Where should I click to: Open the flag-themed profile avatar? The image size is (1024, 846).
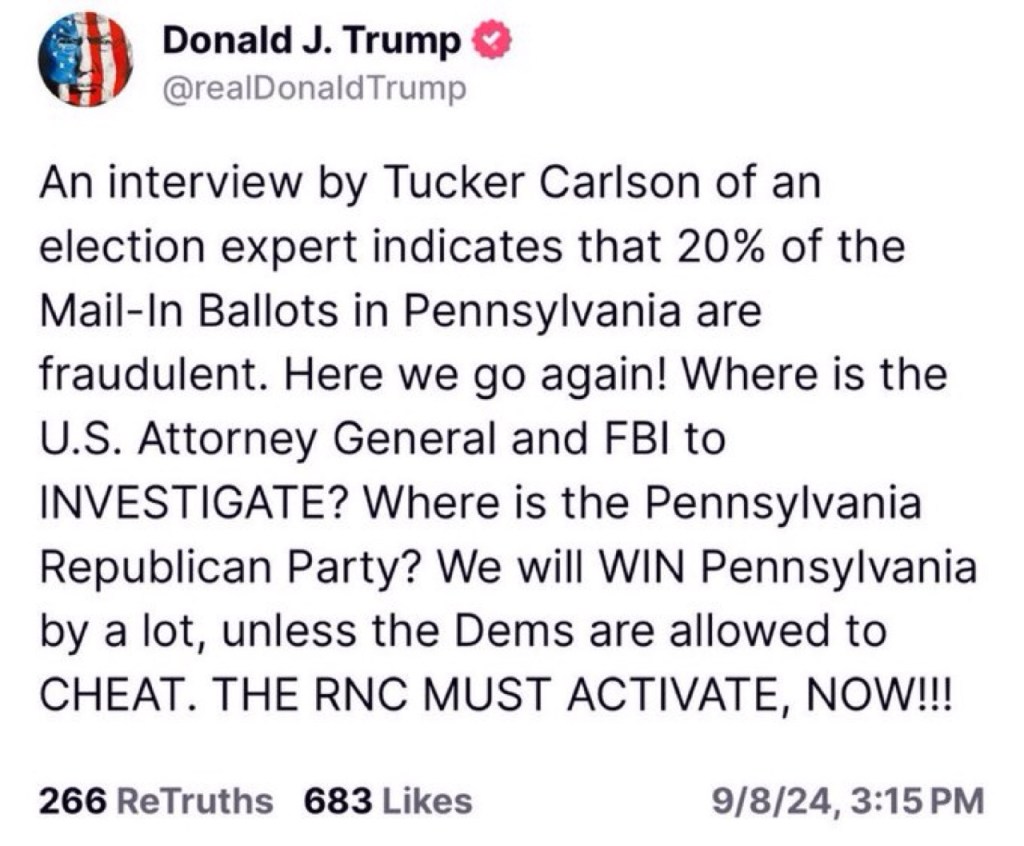click(86, 59)
